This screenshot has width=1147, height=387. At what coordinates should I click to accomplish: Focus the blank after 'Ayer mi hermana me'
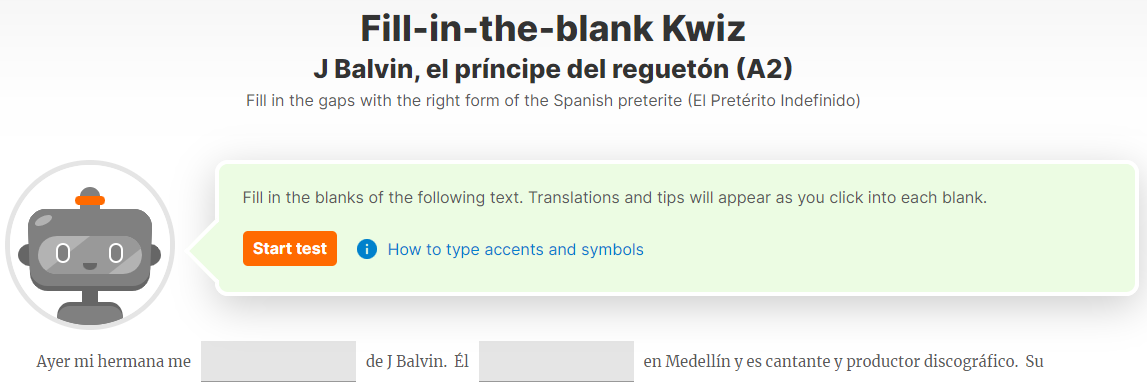click(x=278, y=361)
